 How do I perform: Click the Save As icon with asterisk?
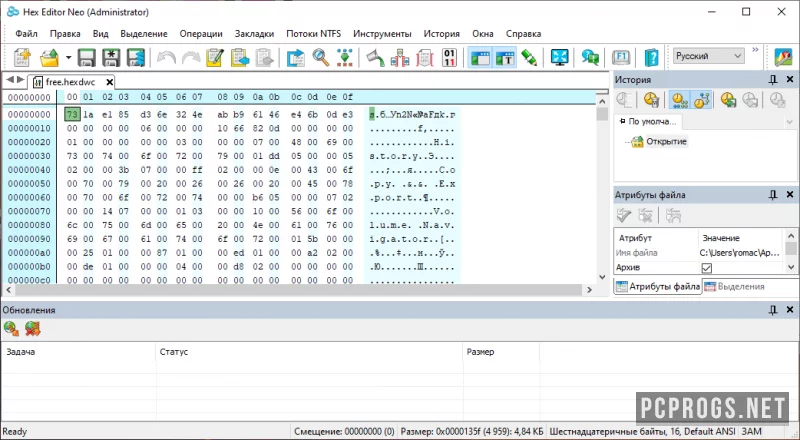tap(111, 57)
